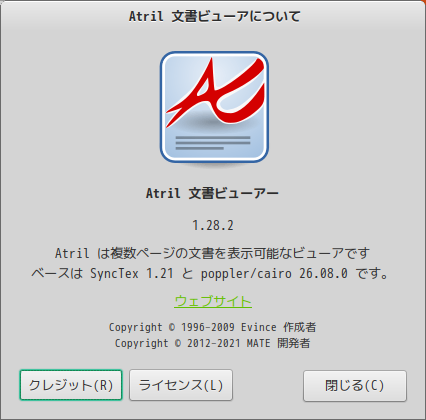The height and width of the screenshot is (420, 426).
Task: Click the gray text lines in the logo
Action: tap(213, 143)
